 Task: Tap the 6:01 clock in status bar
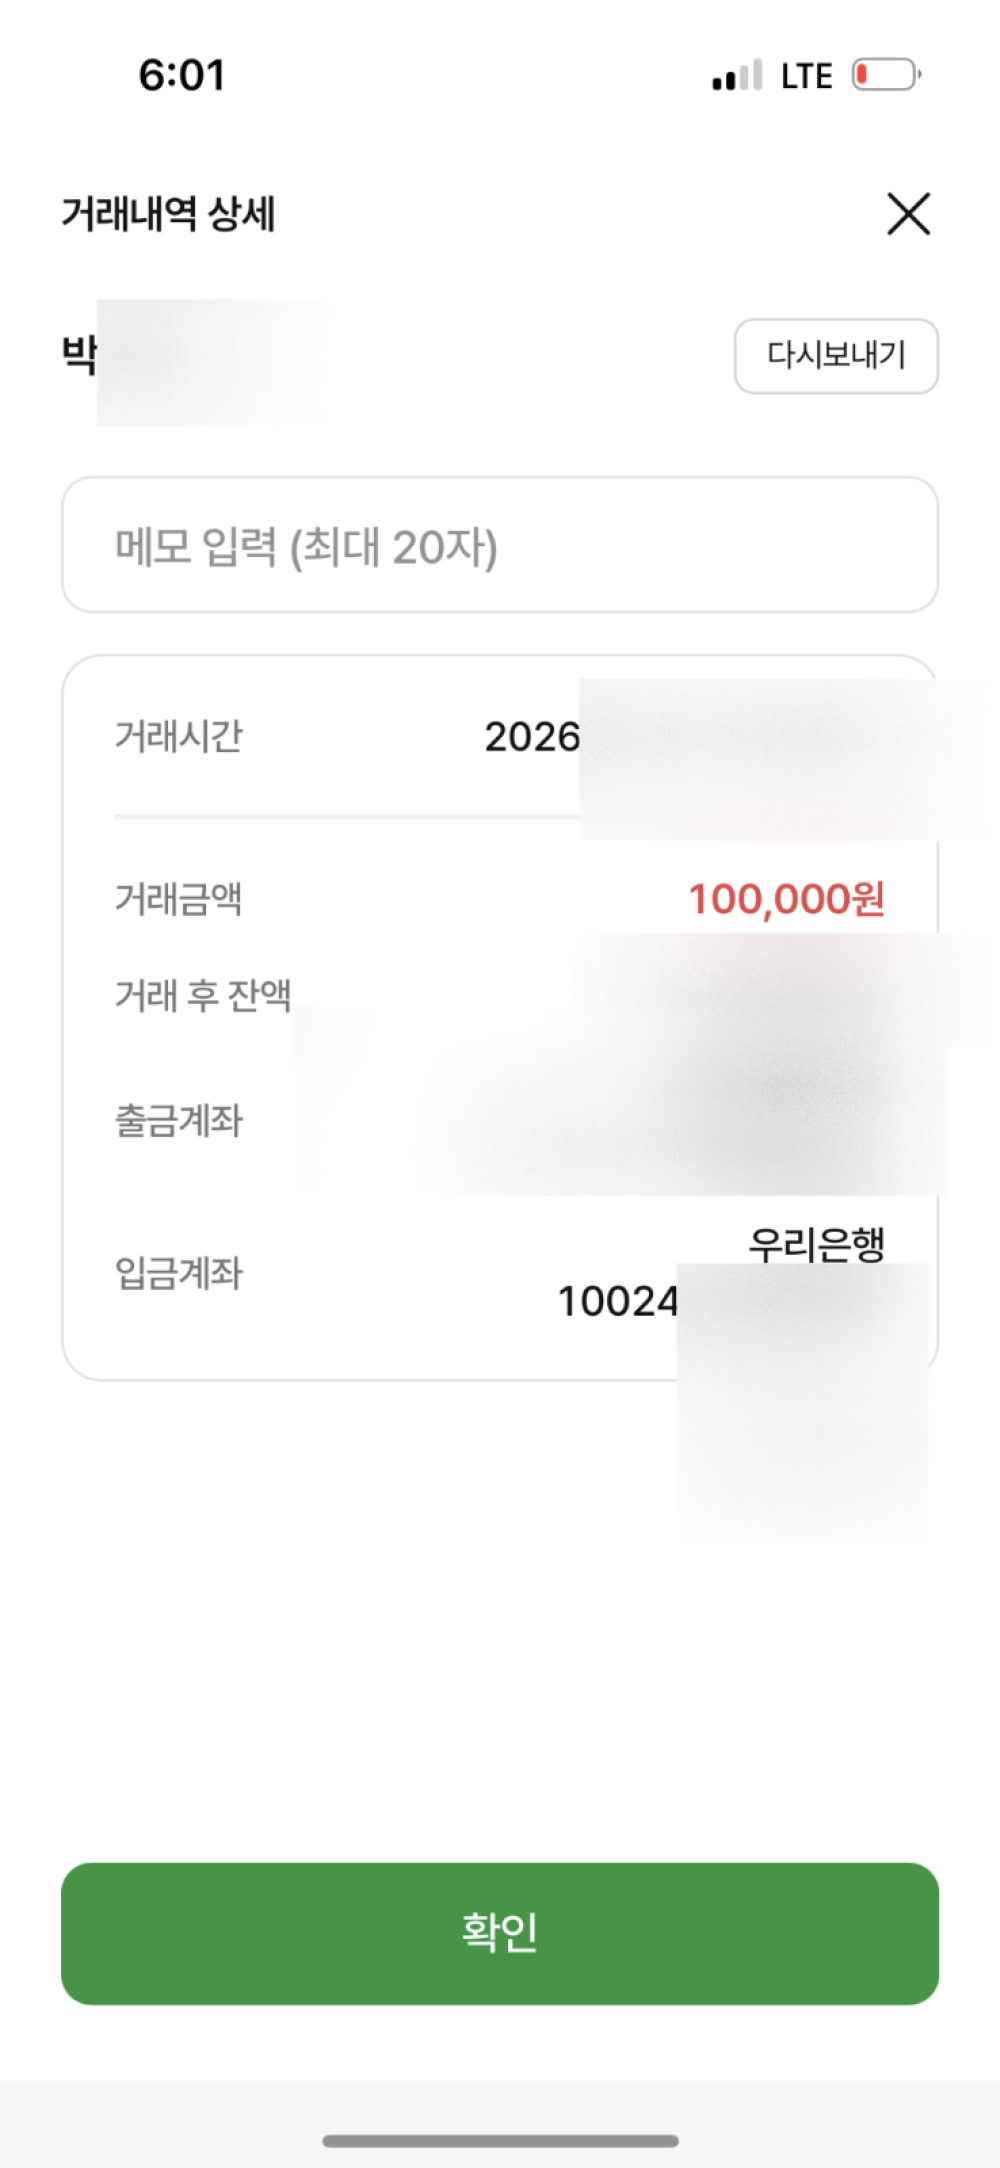click(182, 76)
